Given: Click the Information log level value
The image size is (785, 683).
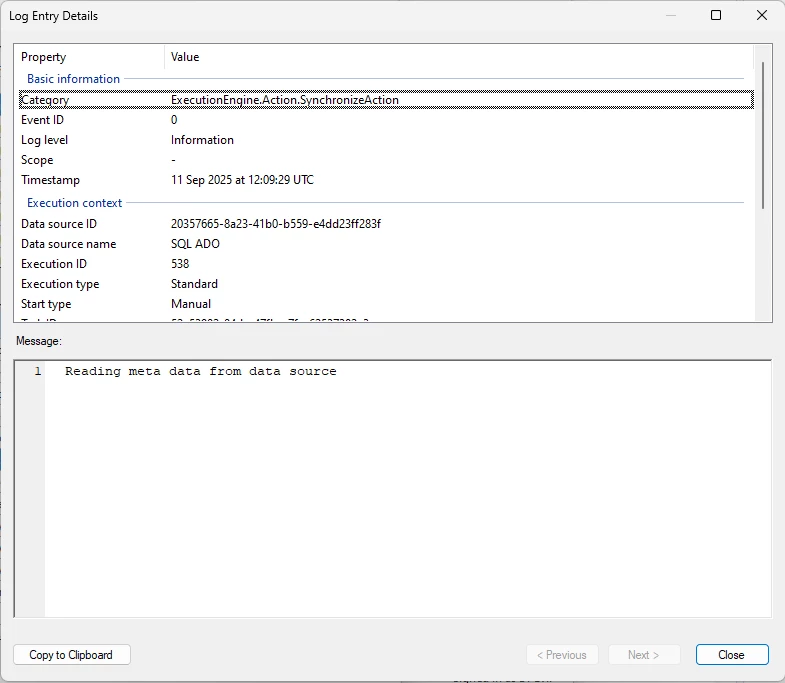Looking at the screenshot, I should (x=202, y=140).
